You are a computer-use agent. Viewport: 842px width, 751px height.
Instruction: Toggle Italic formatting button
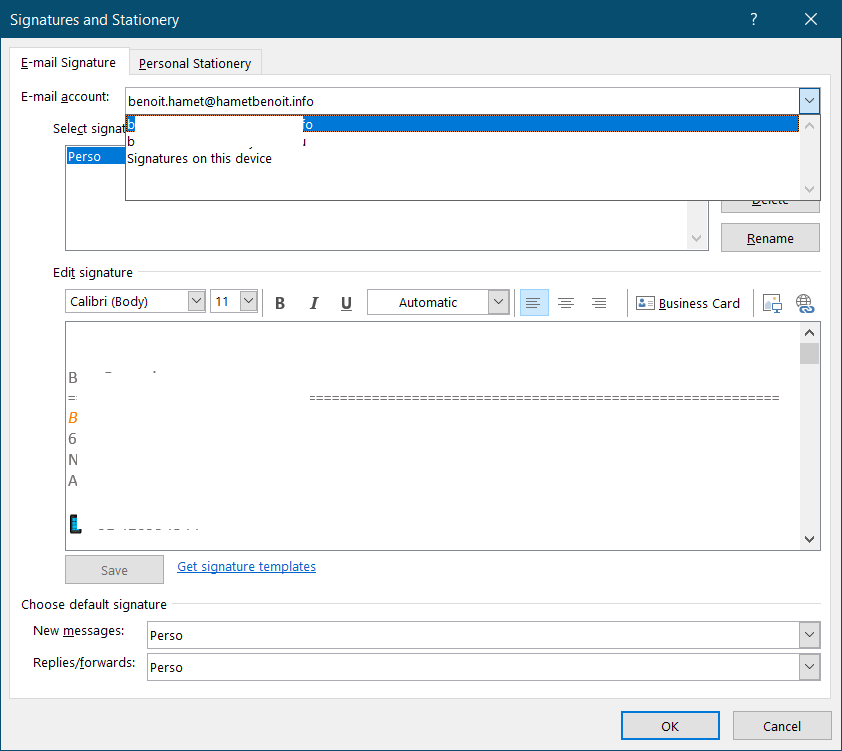pyautogui.click(x=313, y=303)
